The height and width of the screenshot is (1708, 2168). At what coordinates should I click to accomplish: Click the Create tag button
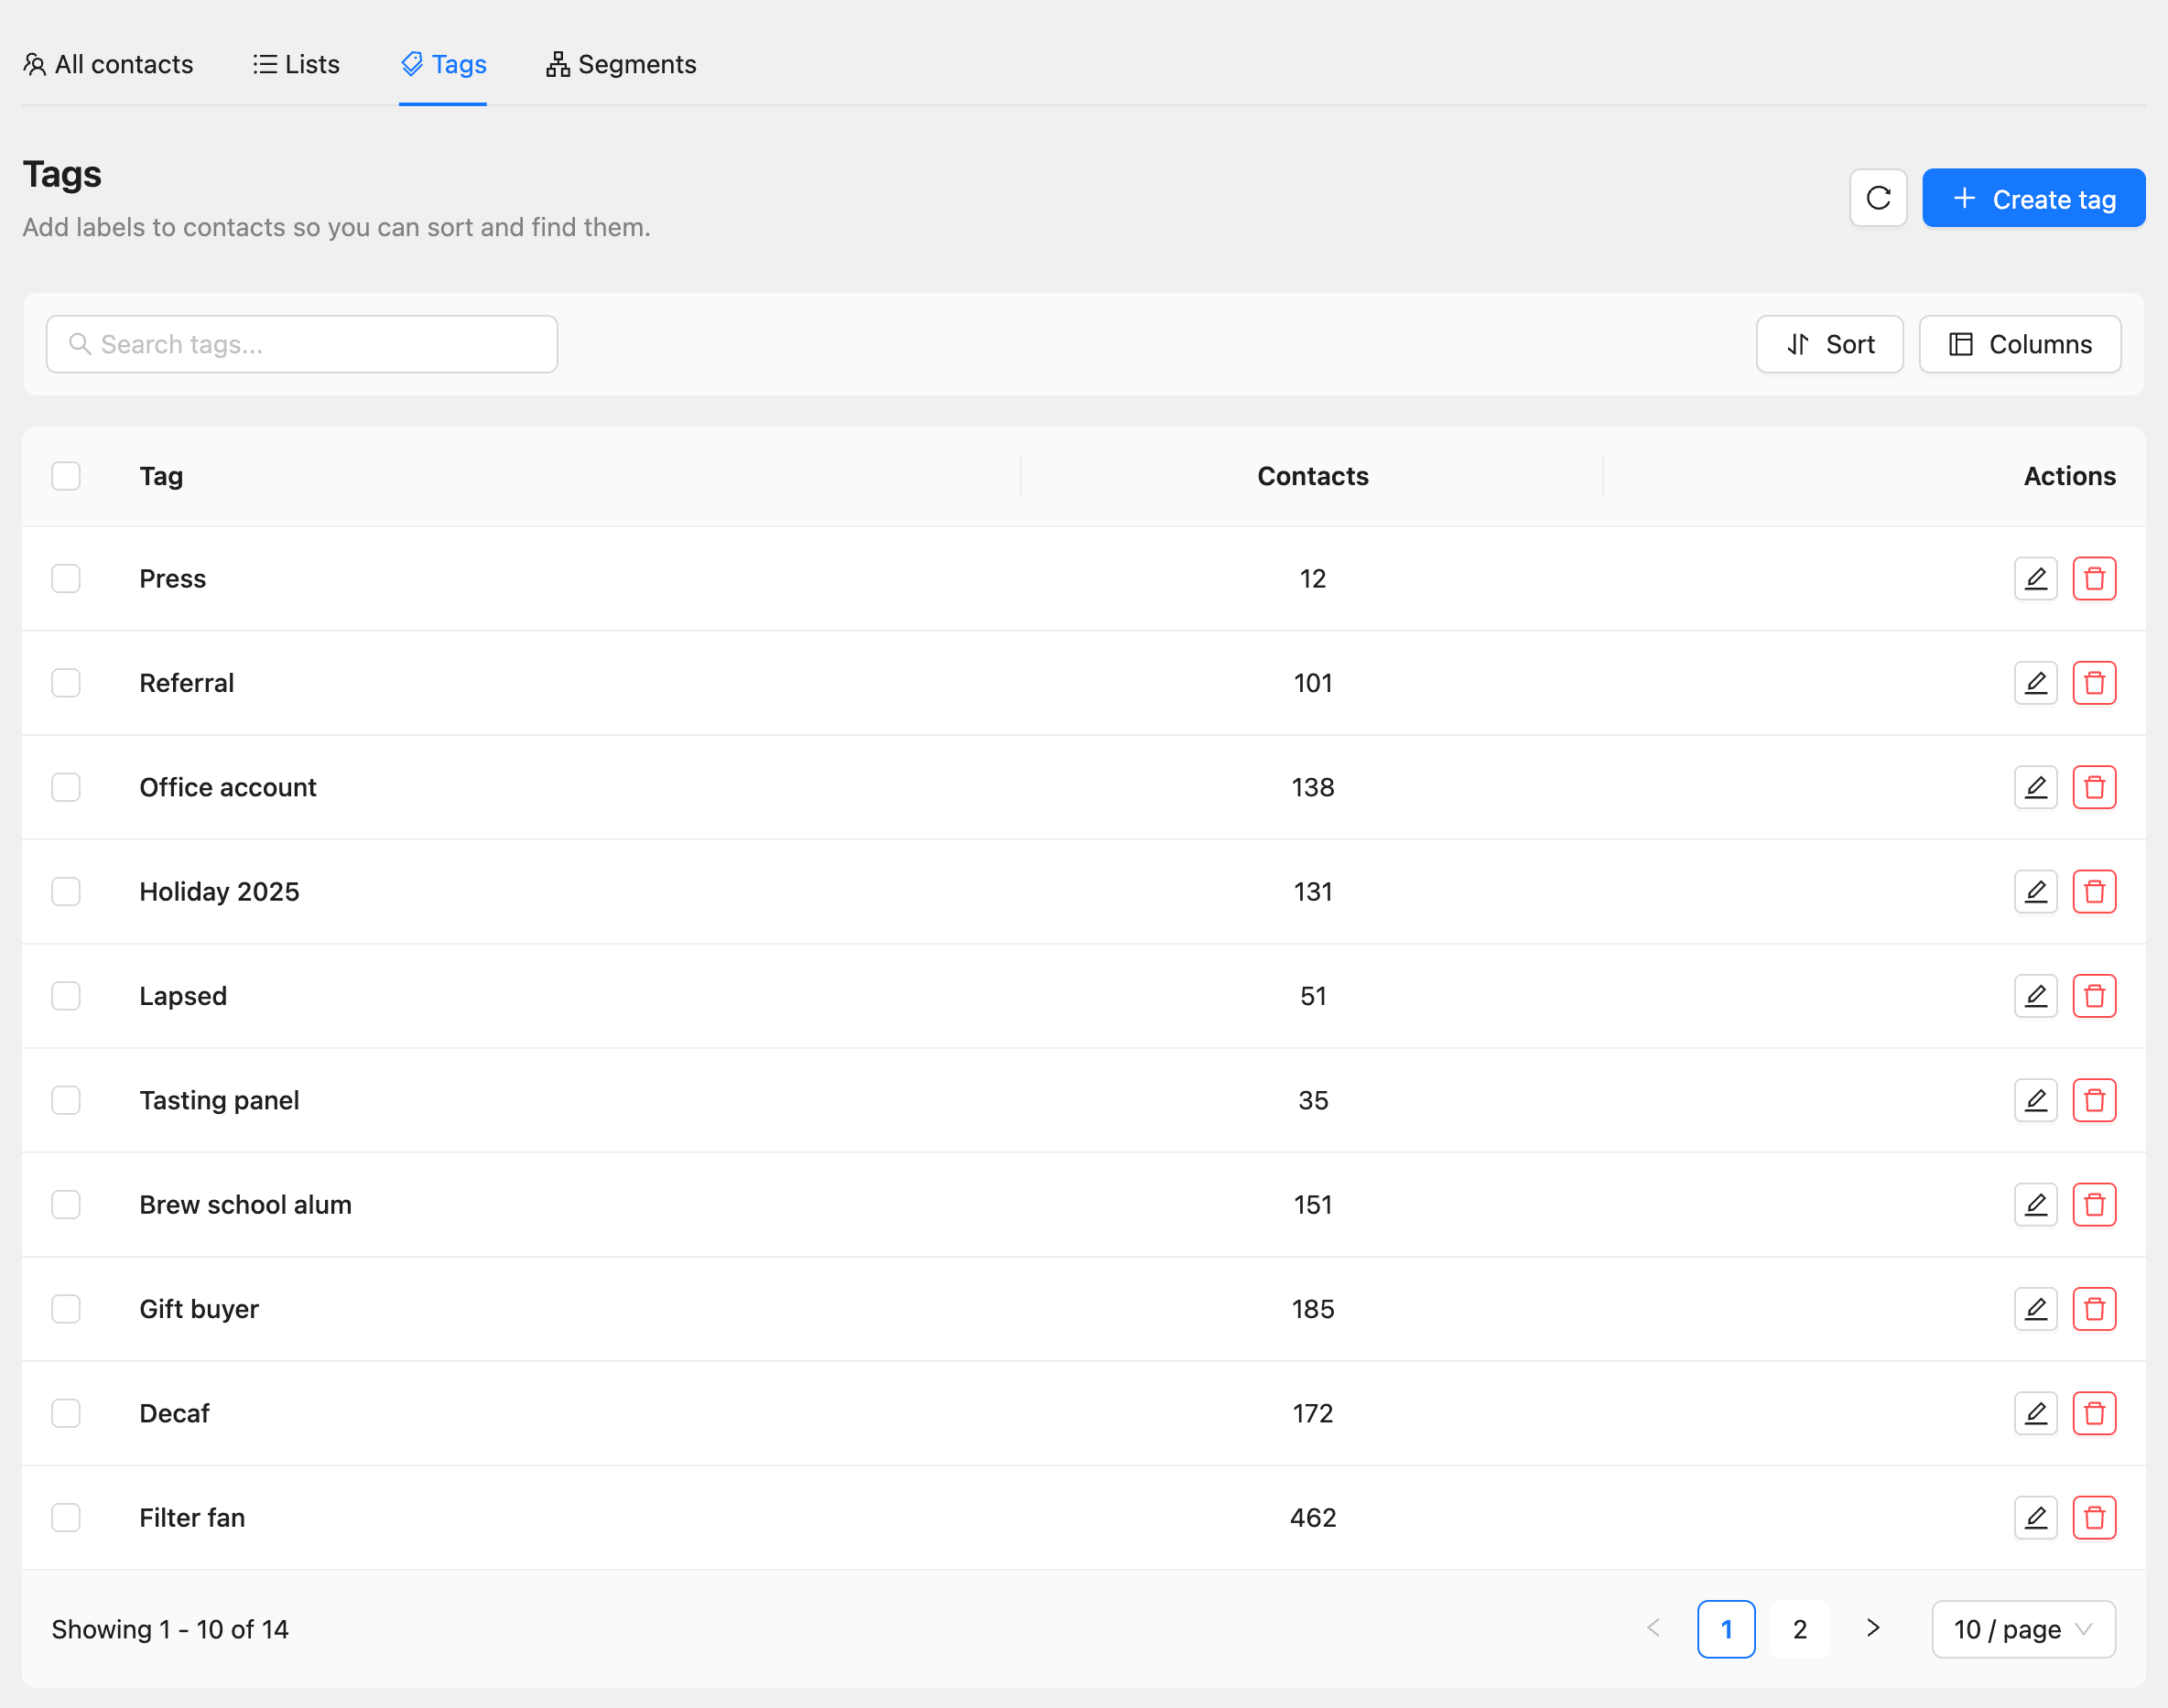2033,198
